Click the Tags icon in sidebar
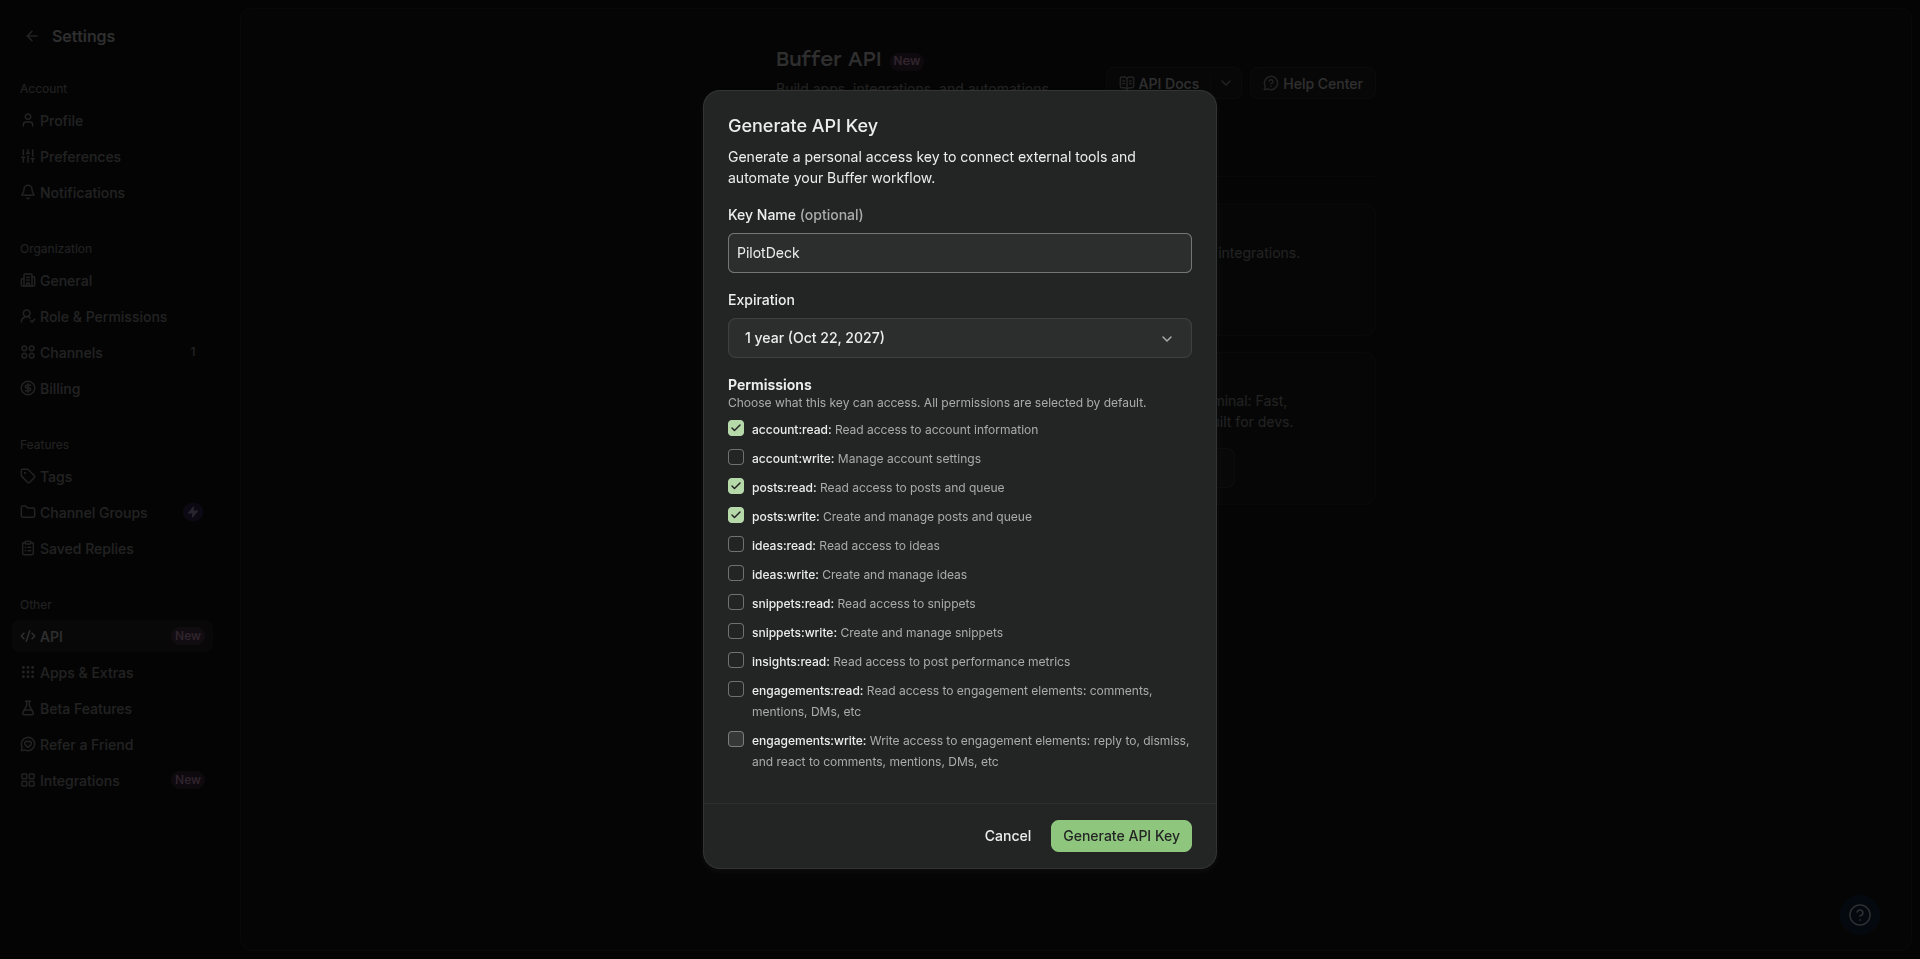Screen dimensions: 1920x959 point(28,476)
